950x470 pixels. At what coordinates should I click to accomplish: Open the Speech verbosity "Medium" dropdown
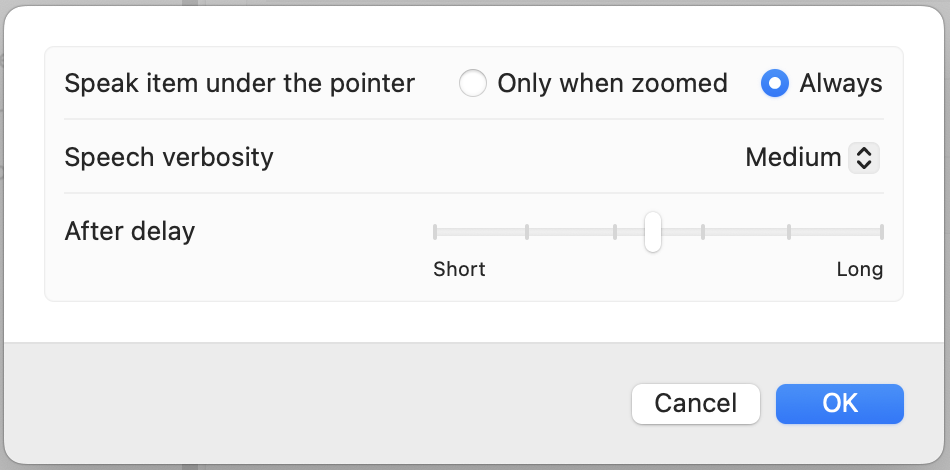811,157
